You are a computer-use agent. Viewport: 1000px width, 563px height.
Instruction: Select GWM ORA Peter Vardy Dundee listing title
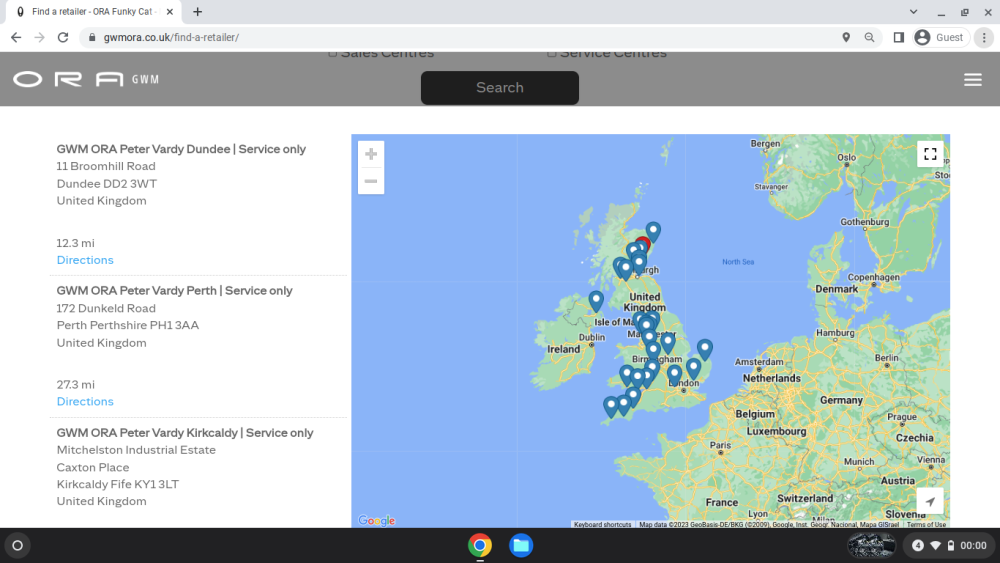coord(181,149)
